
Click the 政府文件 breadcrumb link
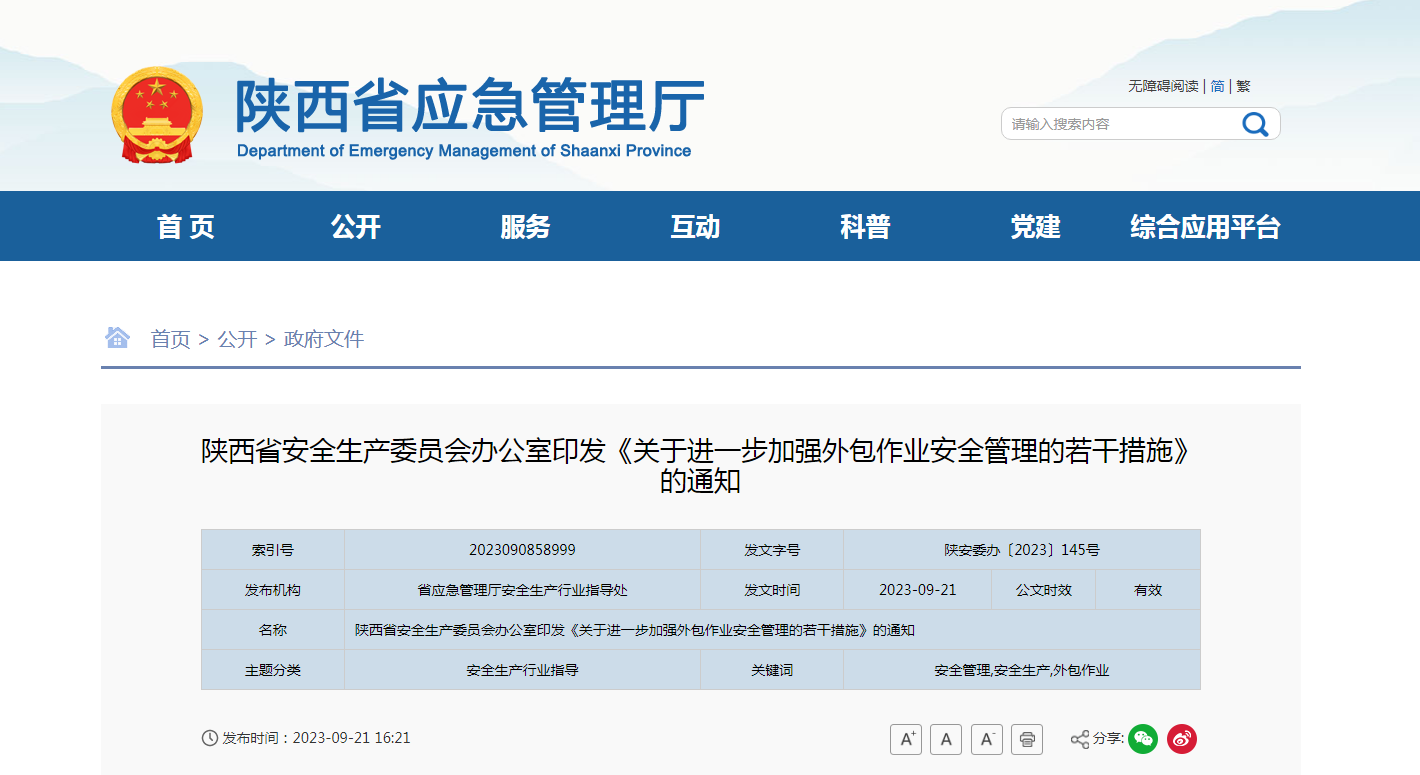coord(323,338)
